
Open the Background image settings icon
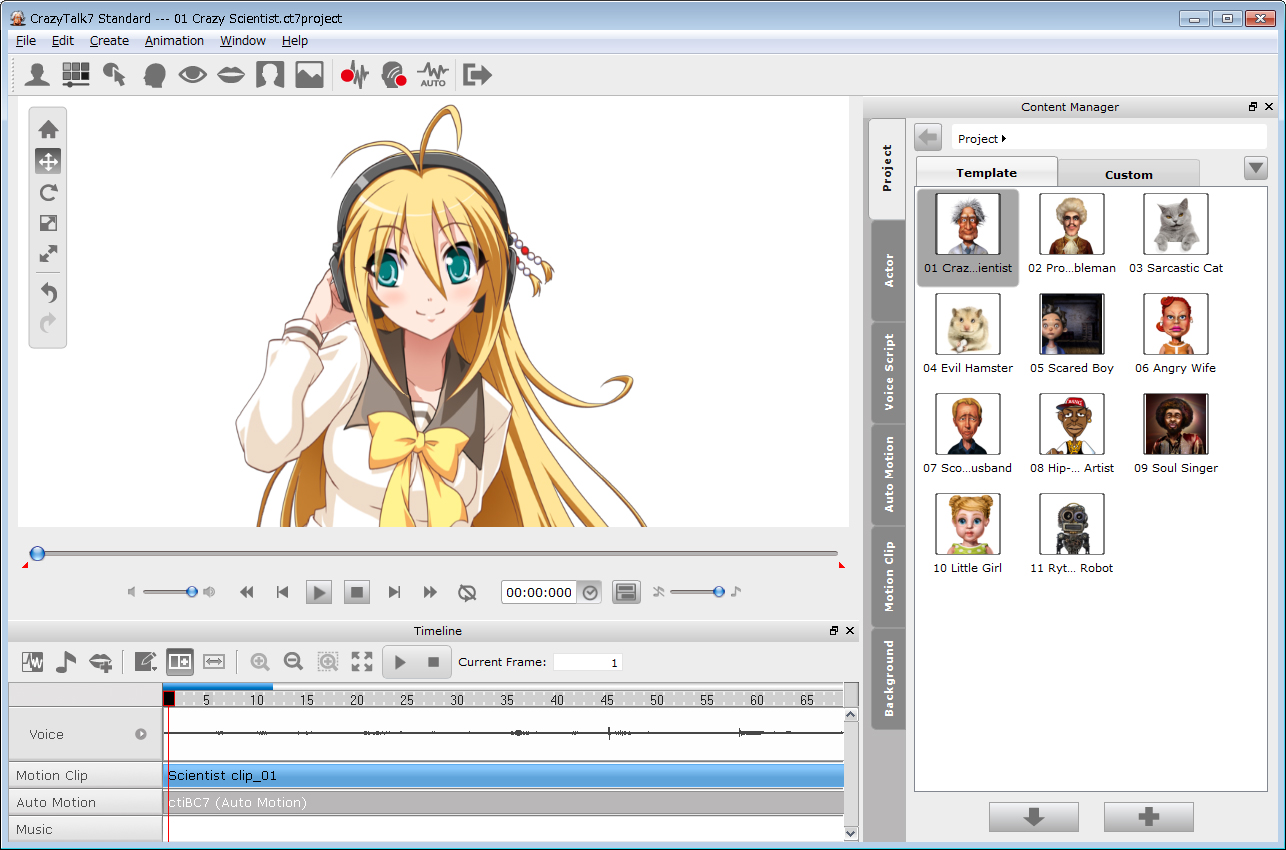(309, 75)
